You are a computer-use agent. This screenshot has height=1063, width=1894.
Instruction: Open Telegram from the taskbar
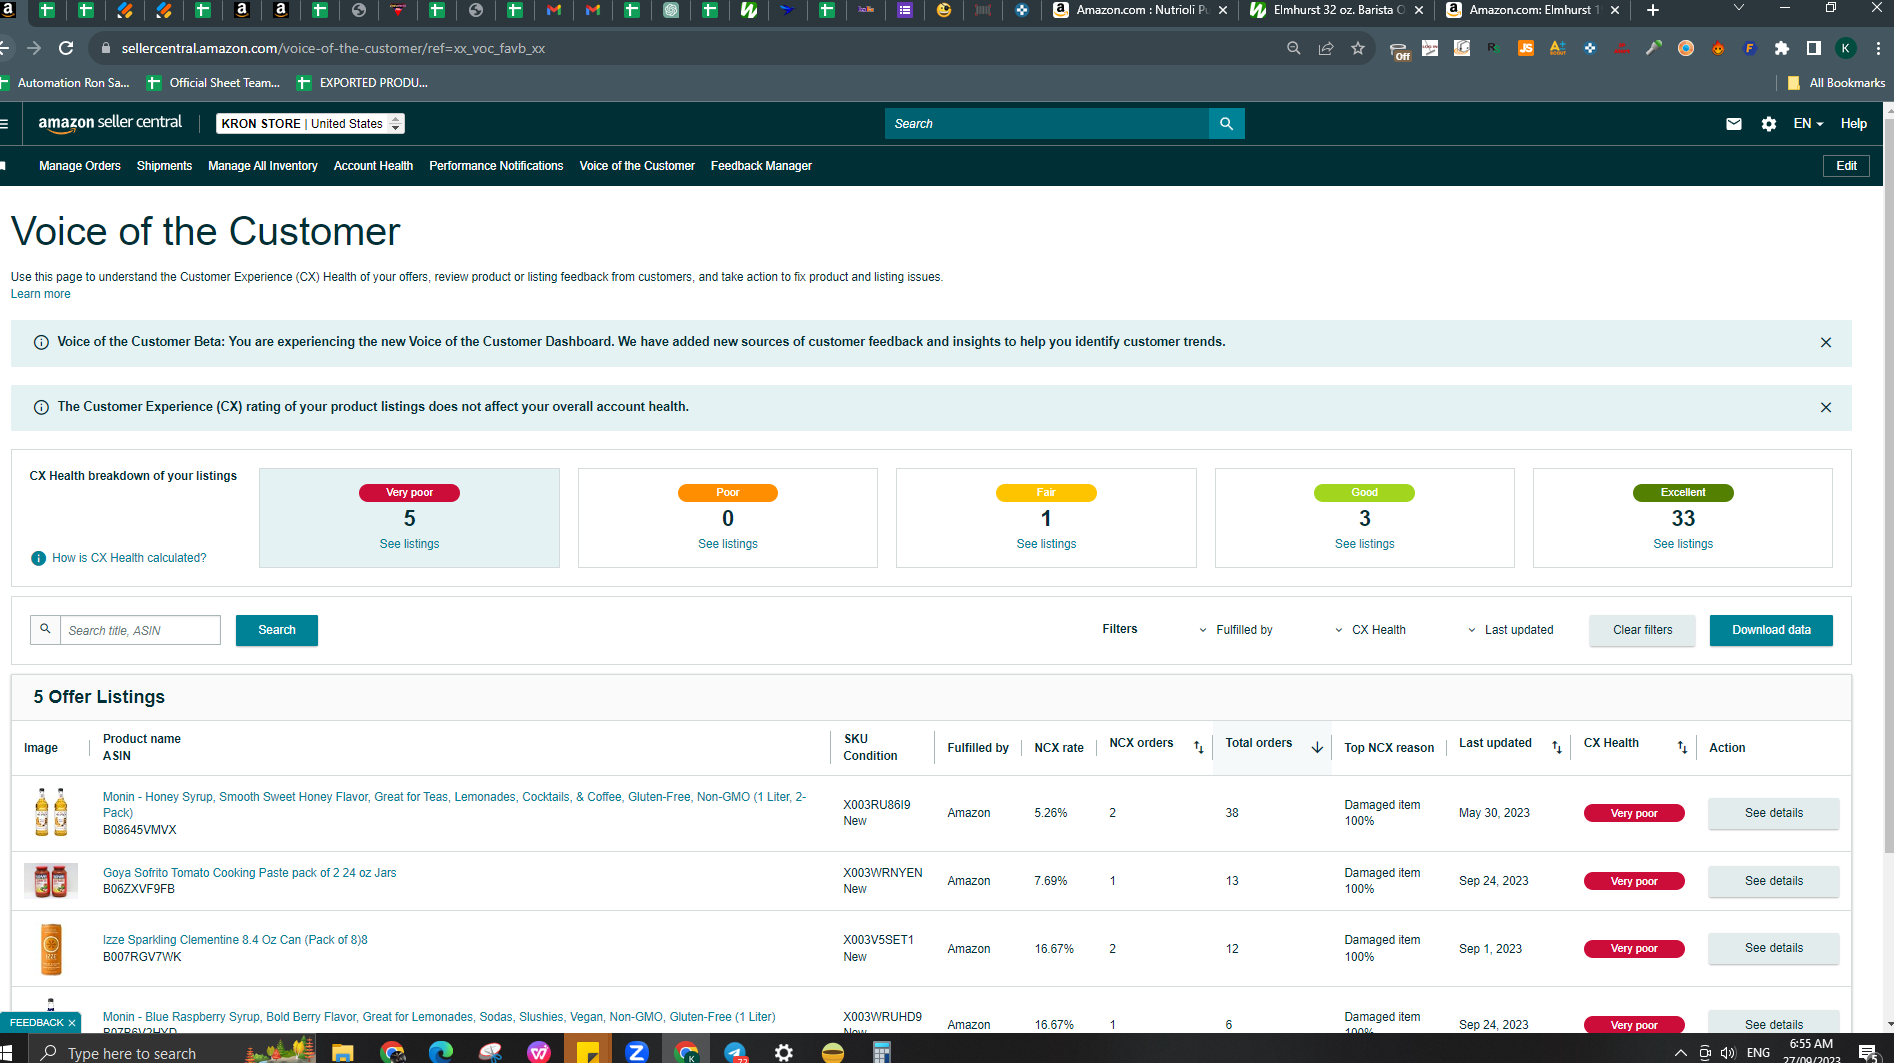[735, 1052]
